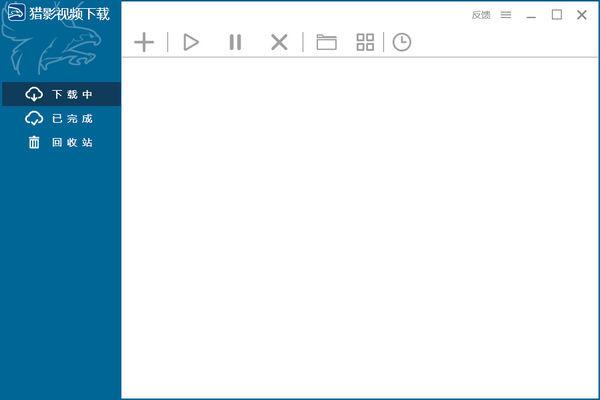Switch to the 已完成 label
600x400 pixels.
point(72,119)
